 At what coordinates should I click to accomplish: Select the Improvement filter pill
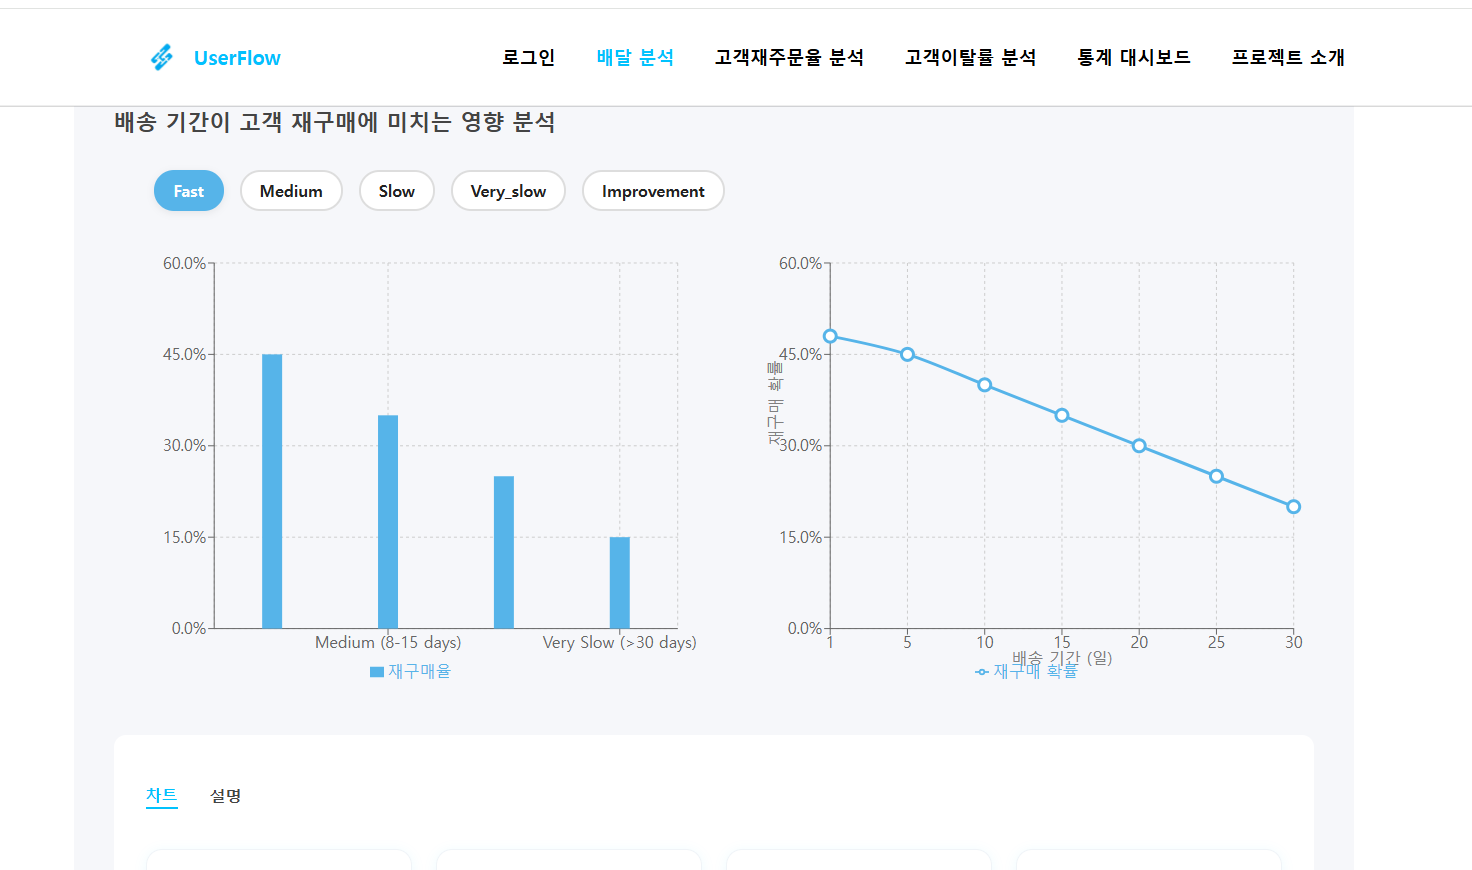pyautogui.click(x=653, y=191)
